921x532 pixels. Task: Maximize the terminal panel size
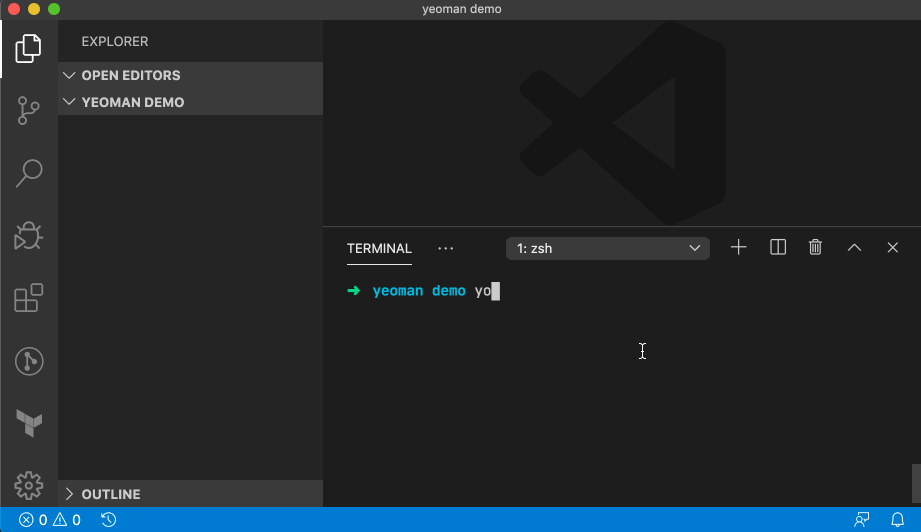[854, 248]
